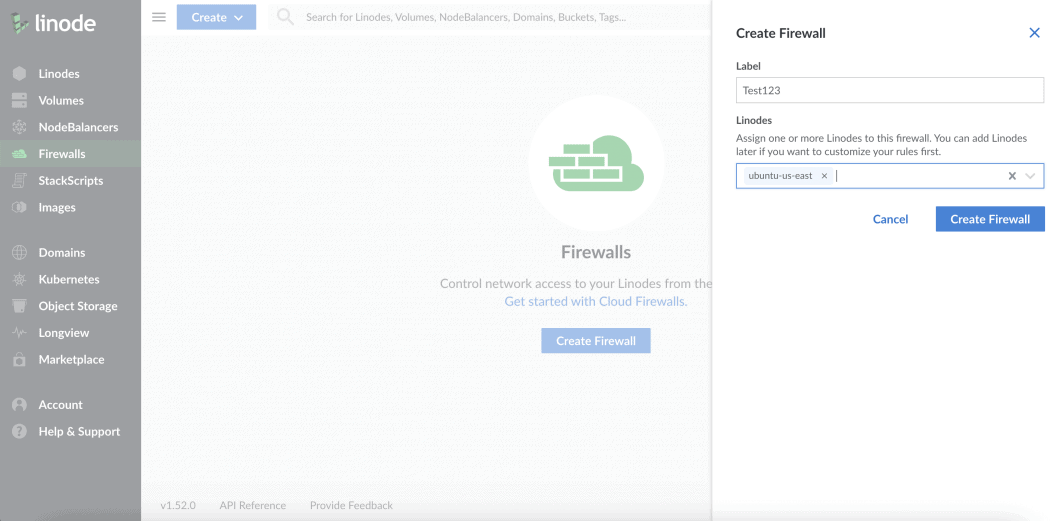Toggle the hamburger navigation menu
Image resolution: width=1064 pixels, height=521 pixels.
pos(159,17)
